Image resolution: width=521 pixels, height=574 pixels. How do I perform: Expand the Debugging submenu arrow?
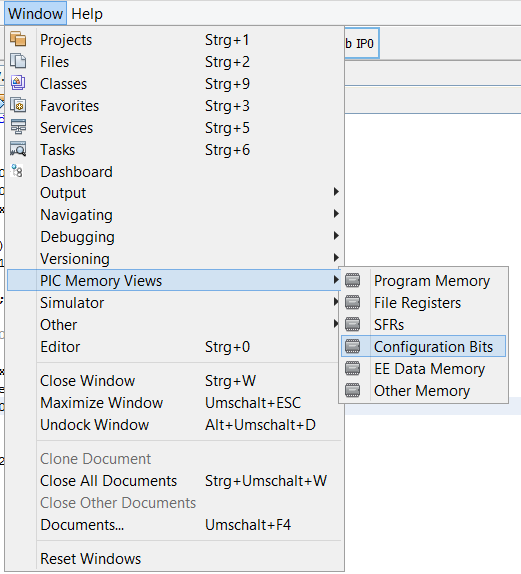336,236
